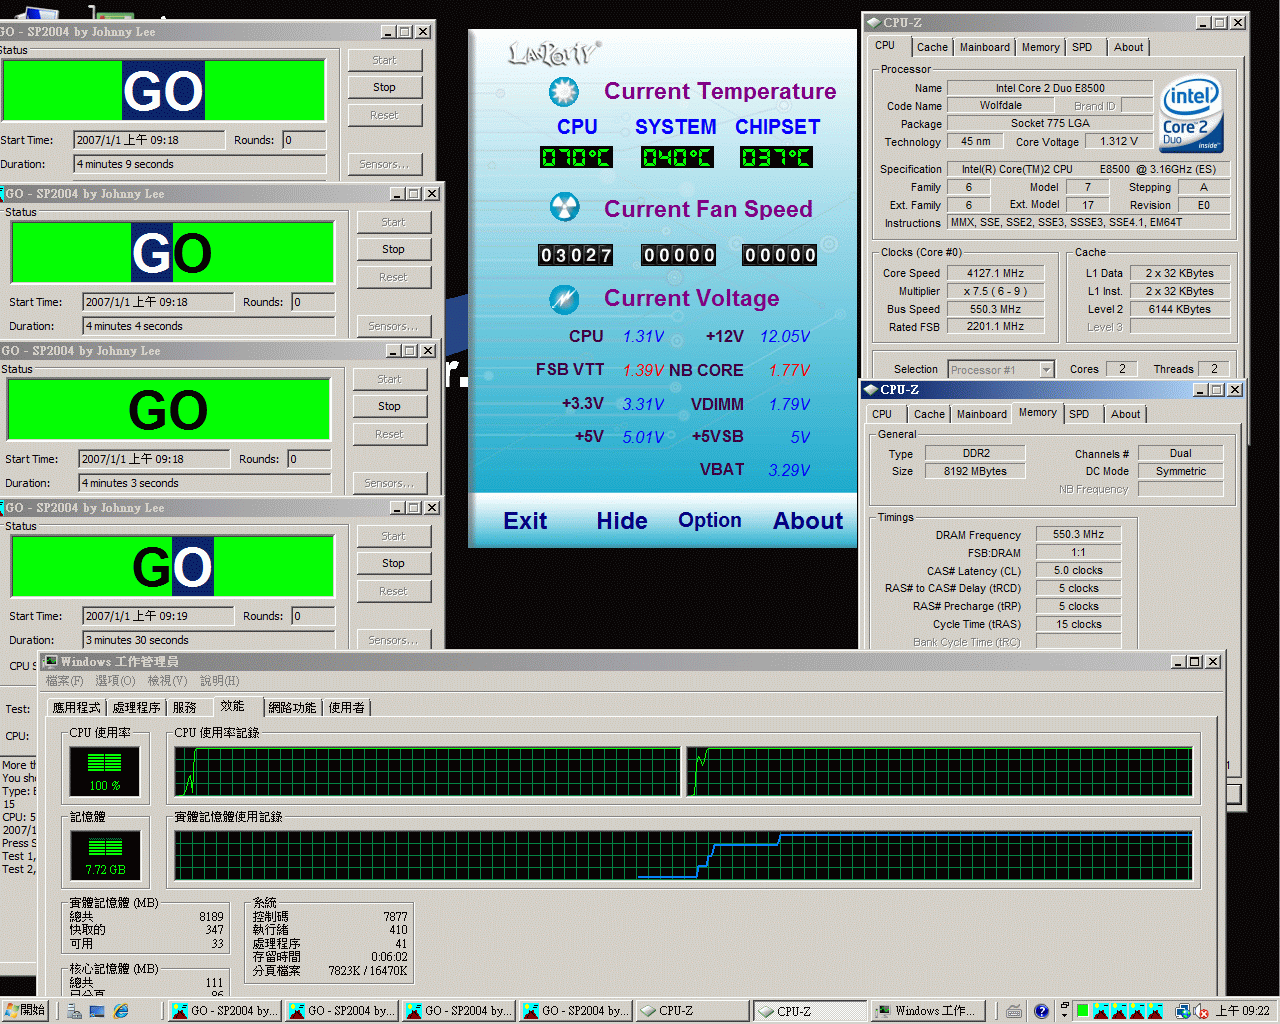Click the CPU usage history graph
1280x1024 pixels.
[x=683, y=771]
